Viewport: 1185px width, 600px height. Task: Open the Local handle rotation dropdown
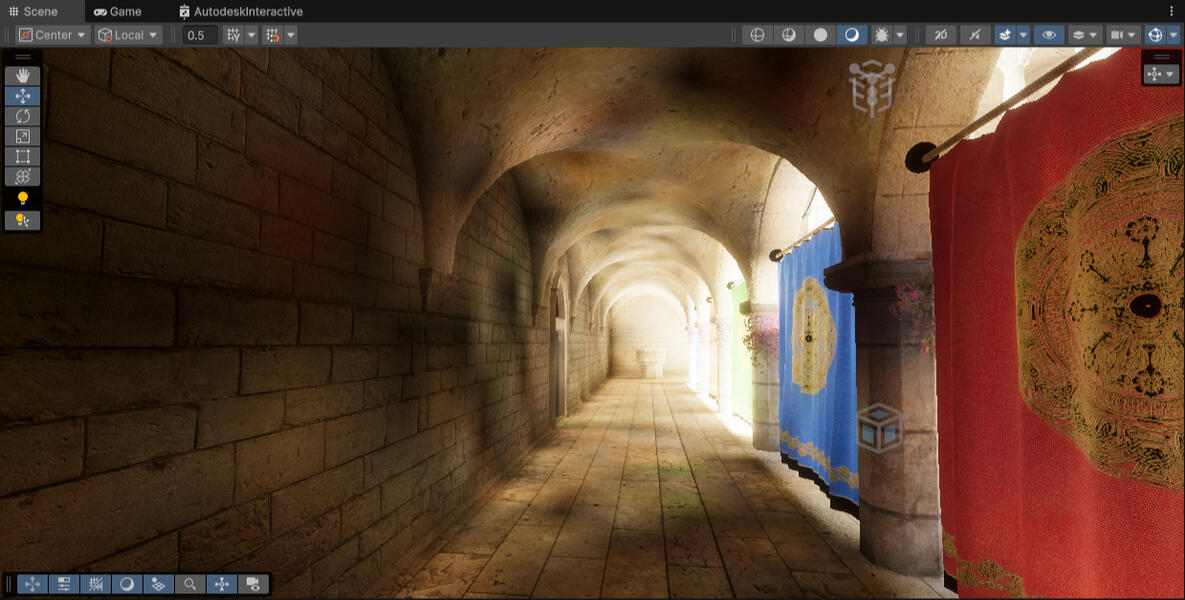pos(128,35)
